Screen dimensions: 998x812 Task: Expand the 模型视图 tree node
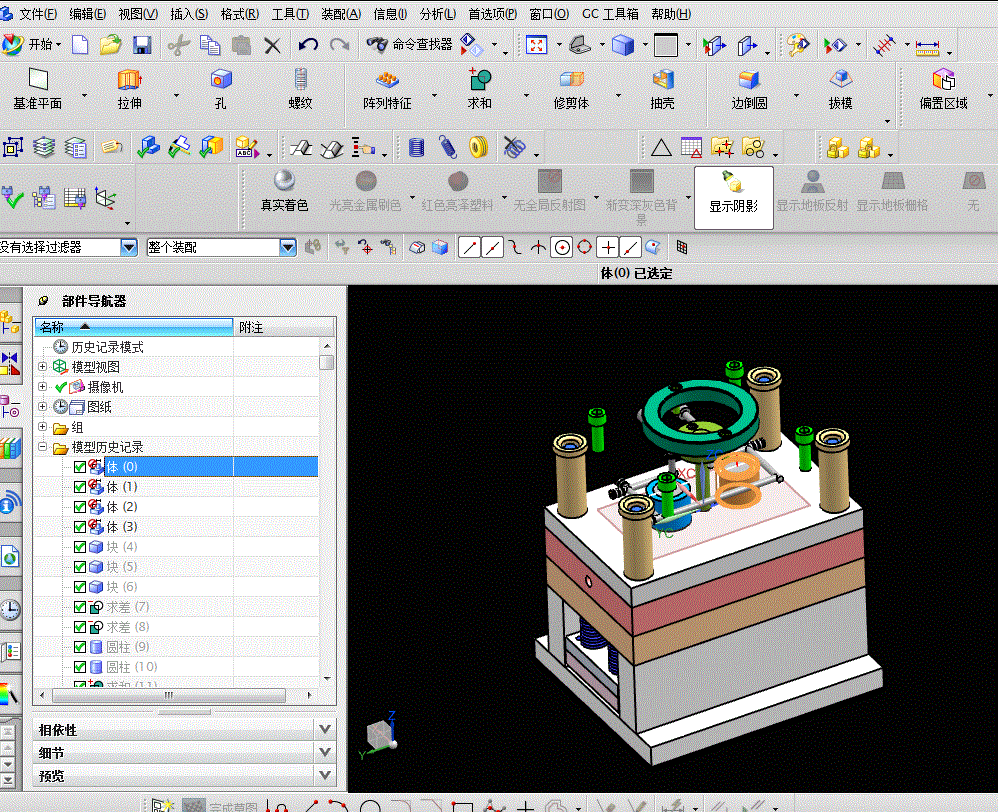tap(43, 367)
